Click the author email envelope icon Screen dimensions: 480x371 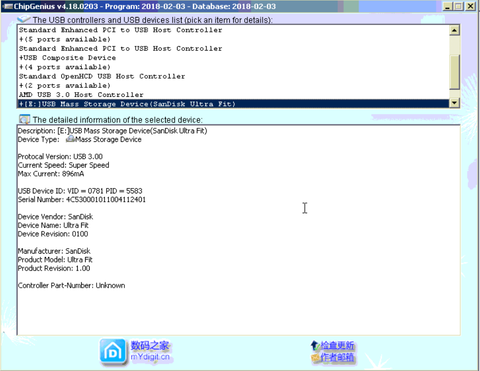[315, 358]
